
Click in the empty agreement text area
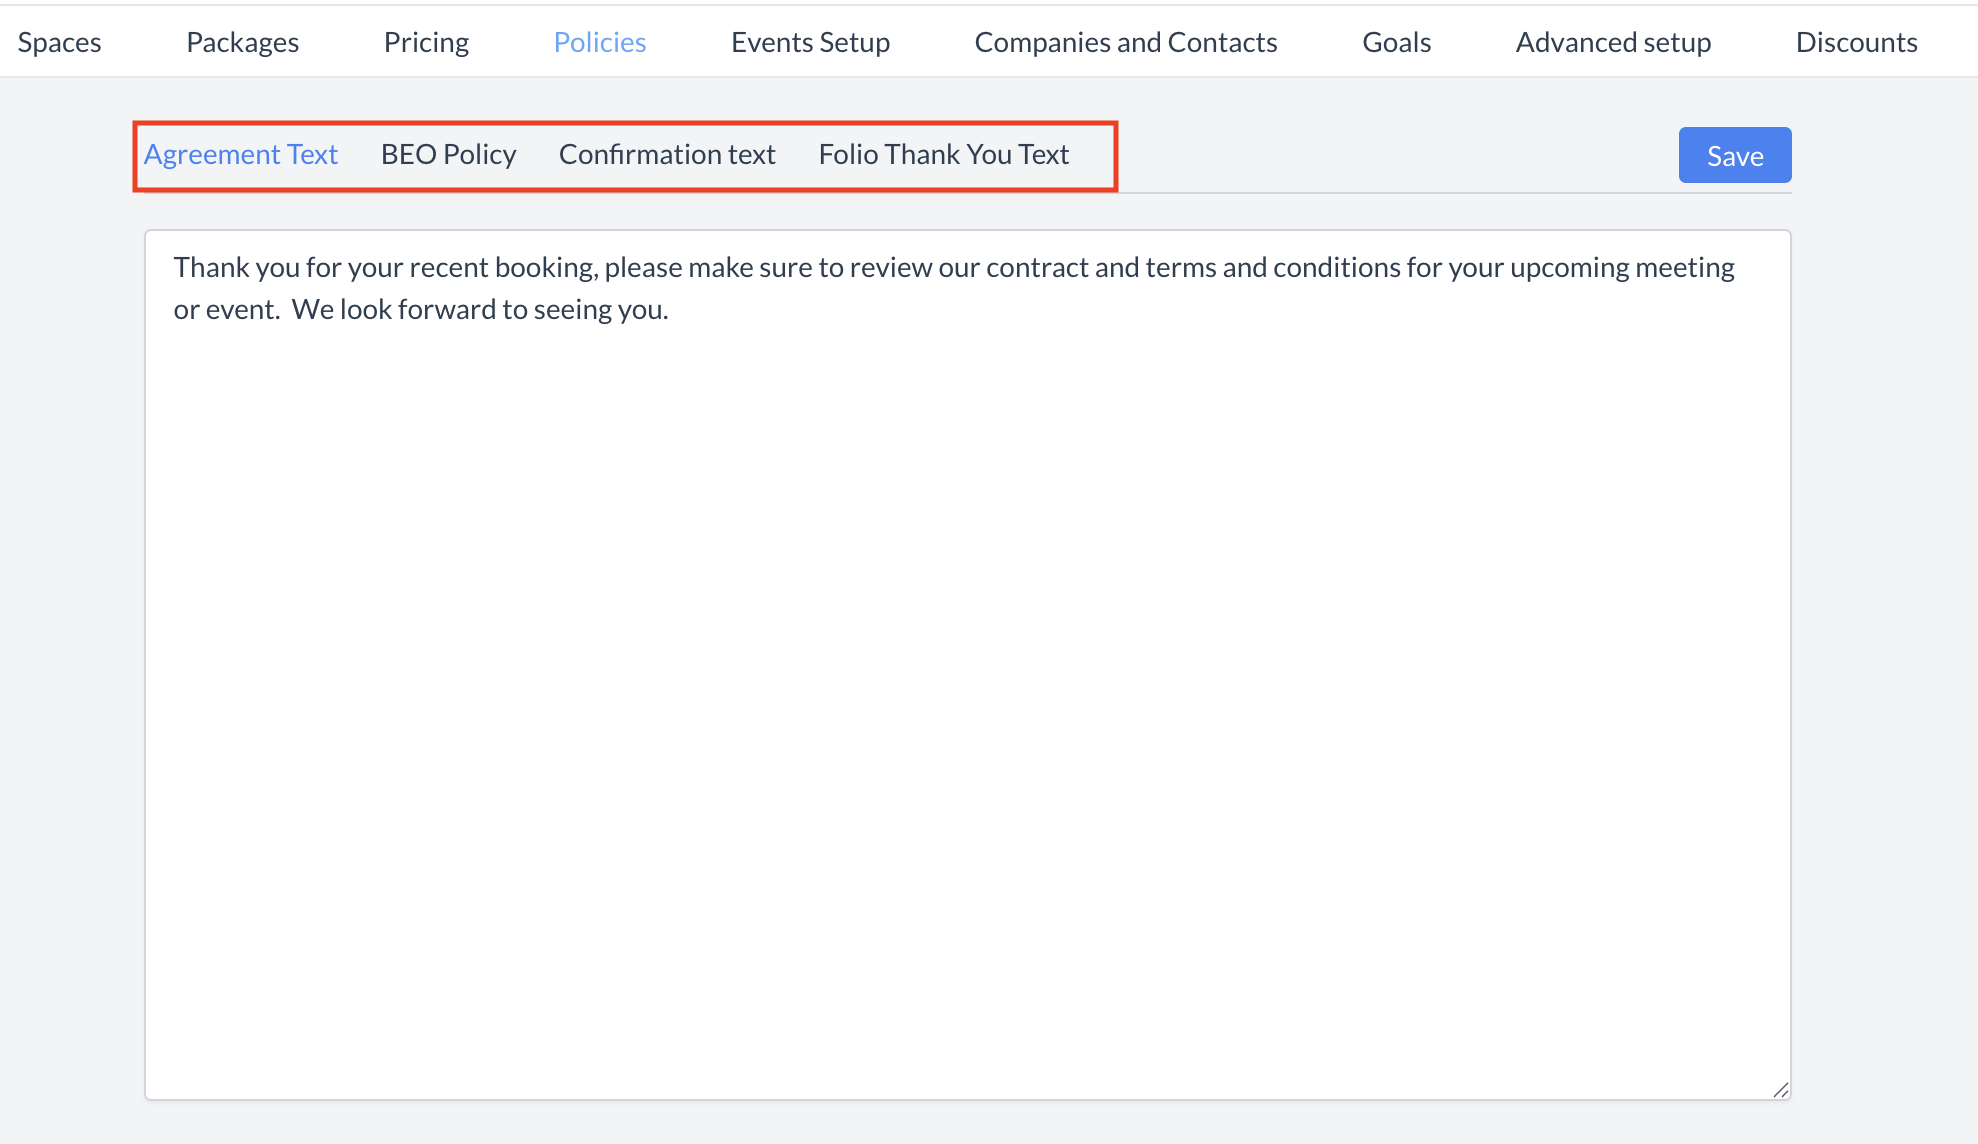(x=966, y=700)
